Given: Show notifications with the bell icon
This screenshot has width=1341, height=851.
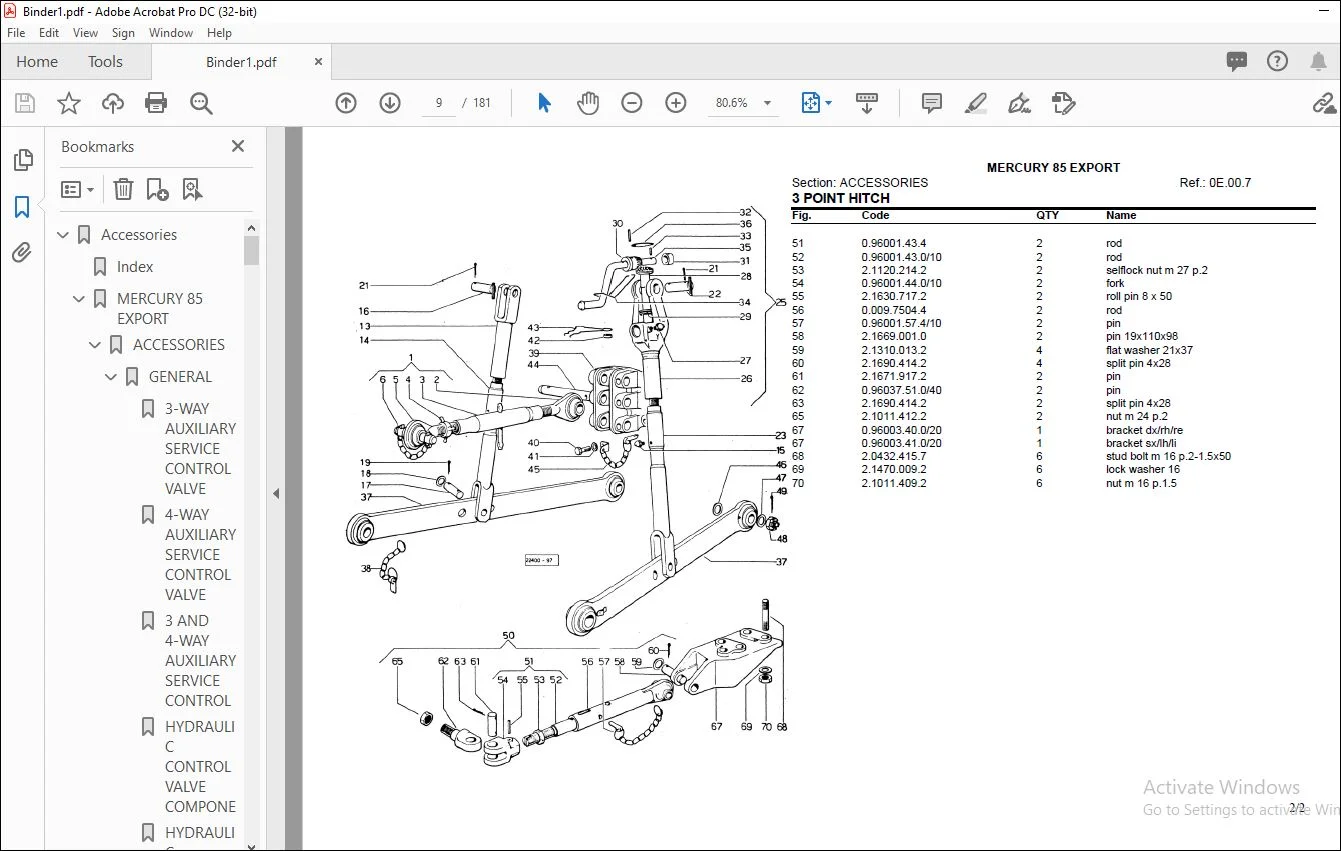Looking at the screenshot, I should tap(1318, 62).
